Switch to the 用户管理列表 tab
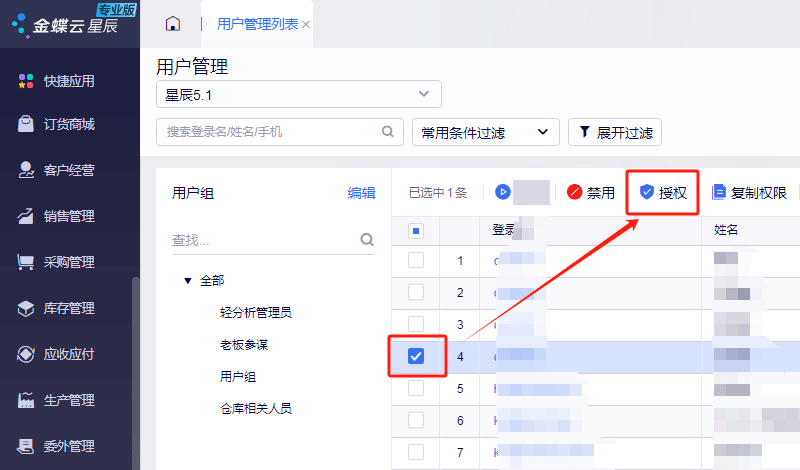 pos(257,24)
